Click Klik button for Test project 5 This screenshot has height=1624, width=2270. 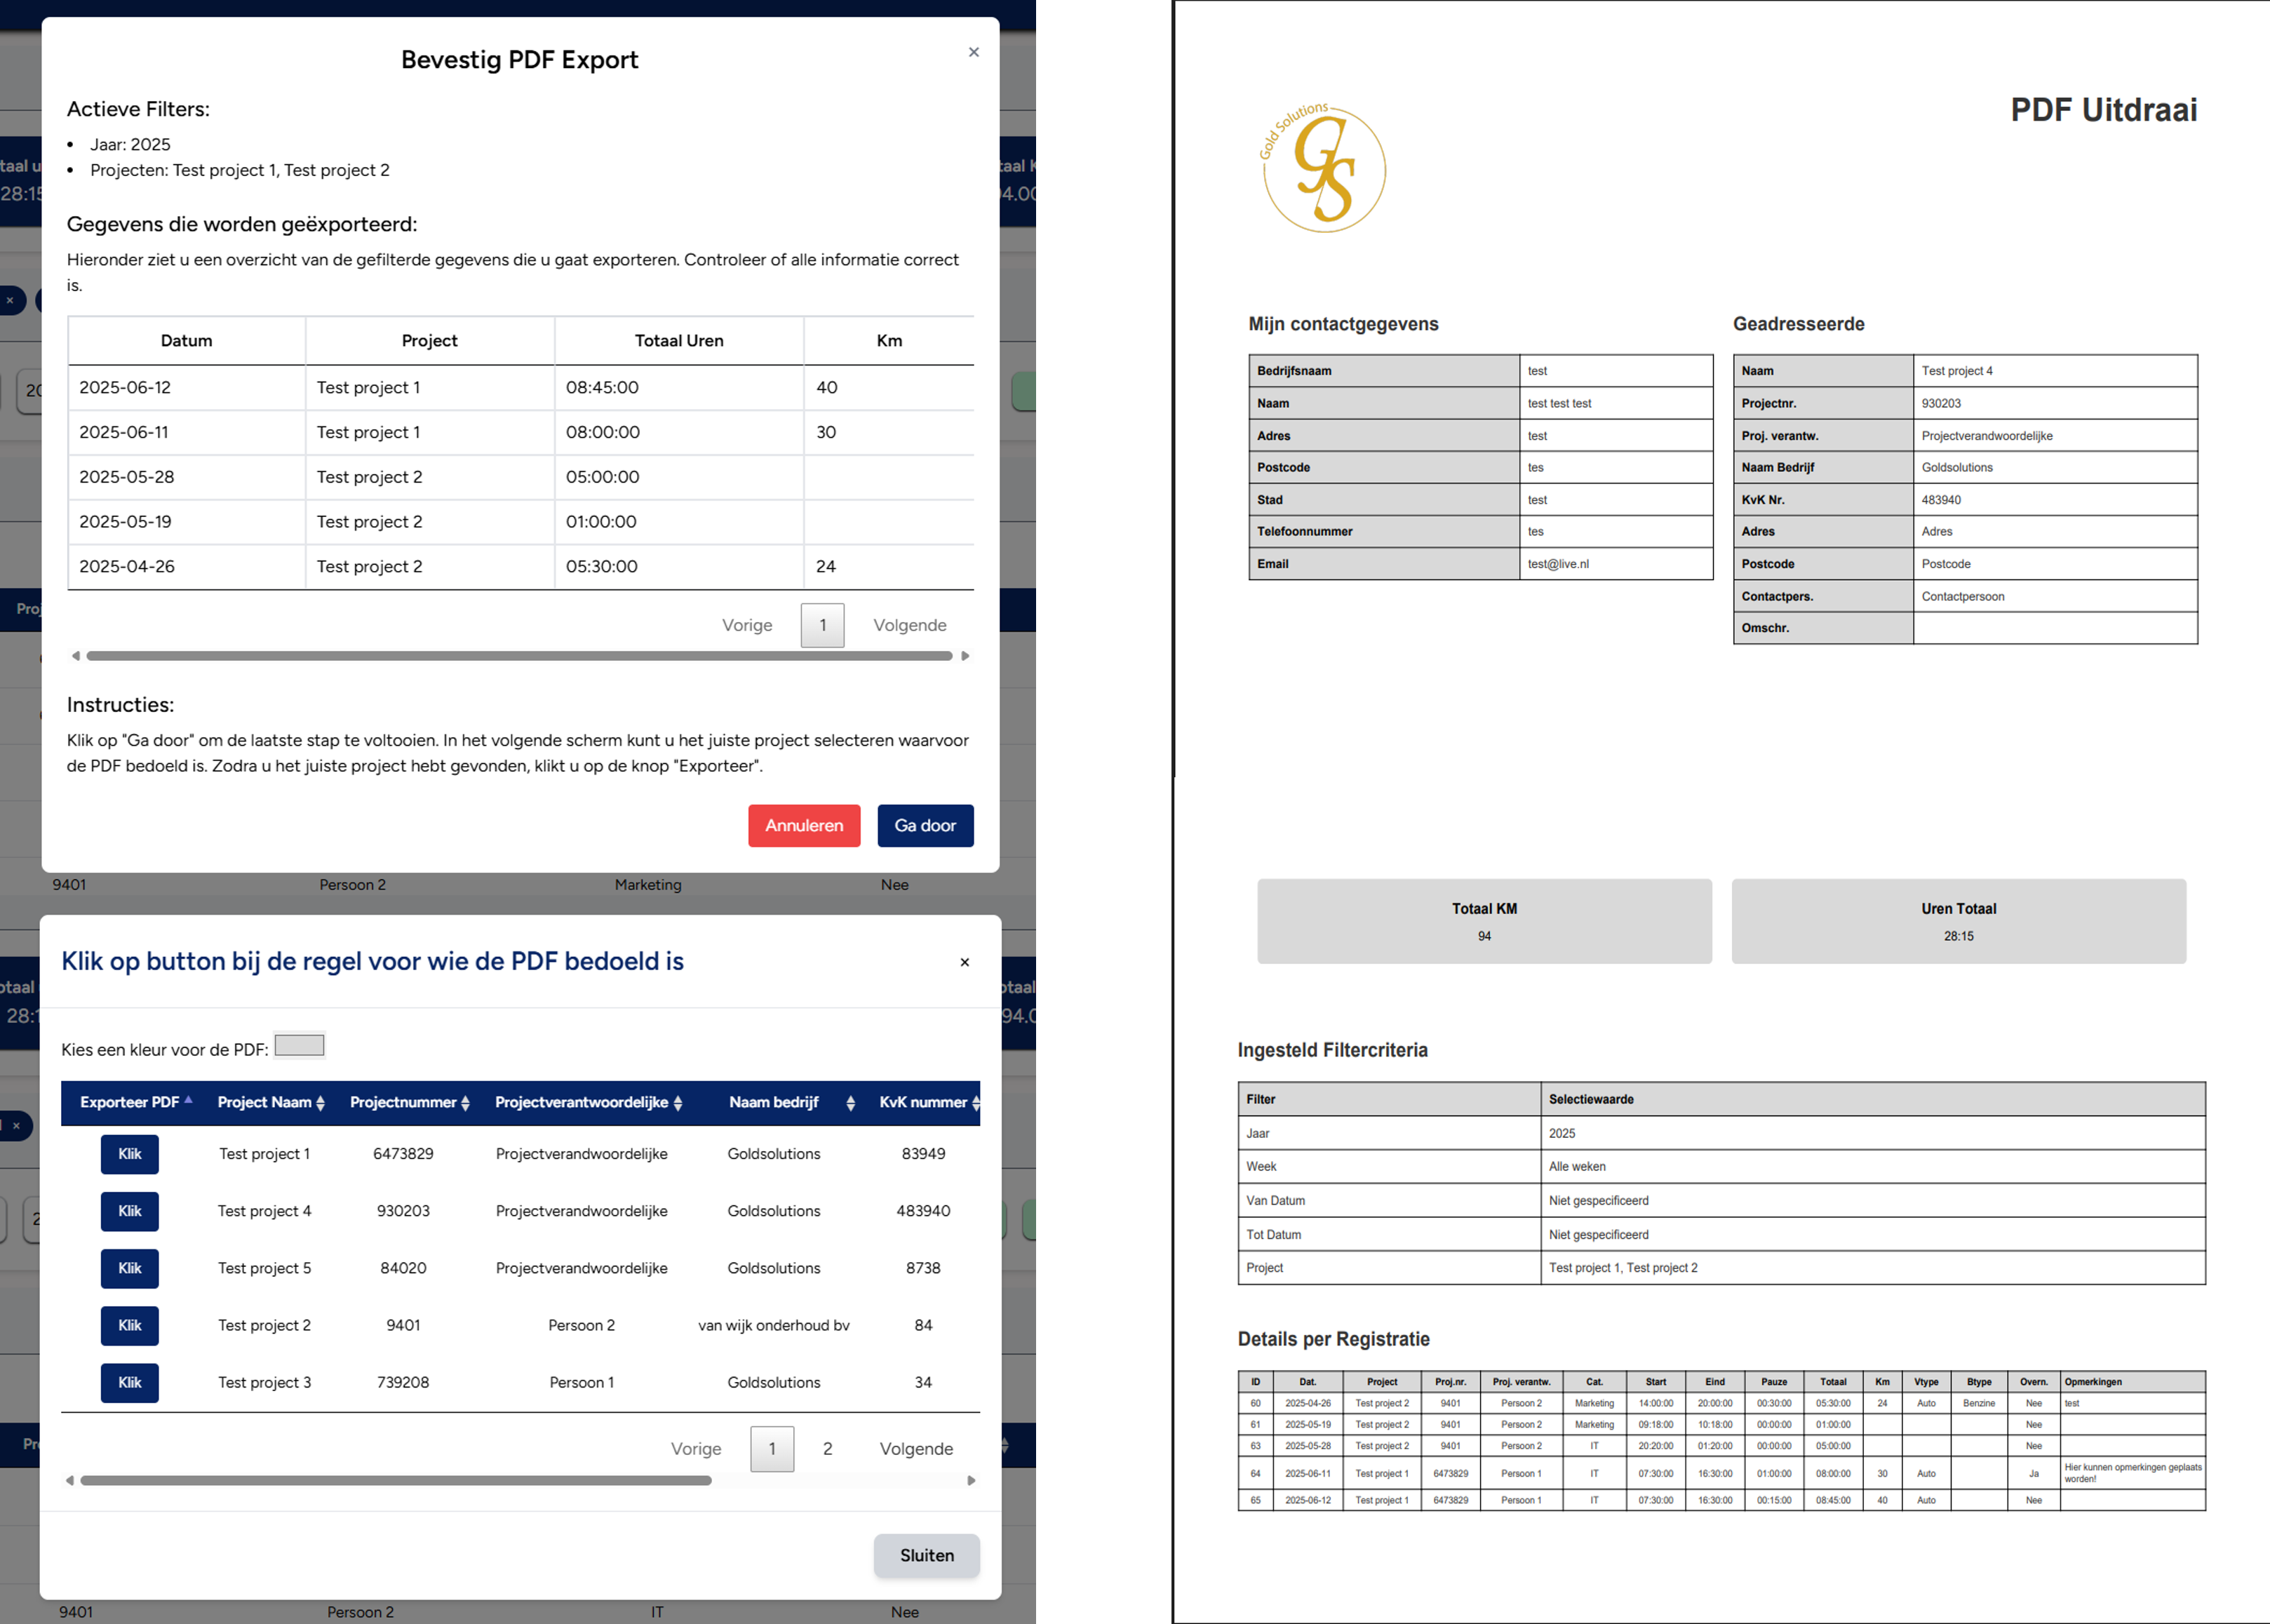coord(130,1268)
